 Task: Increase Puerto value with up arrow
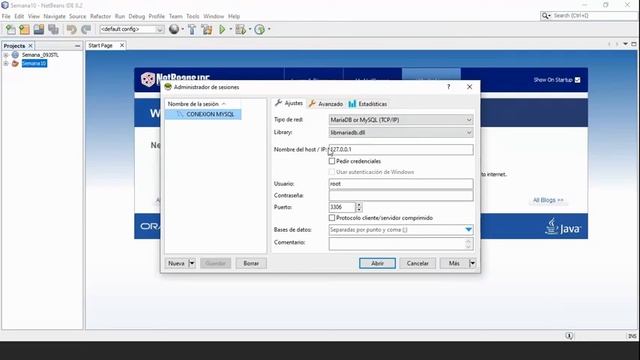359,204
